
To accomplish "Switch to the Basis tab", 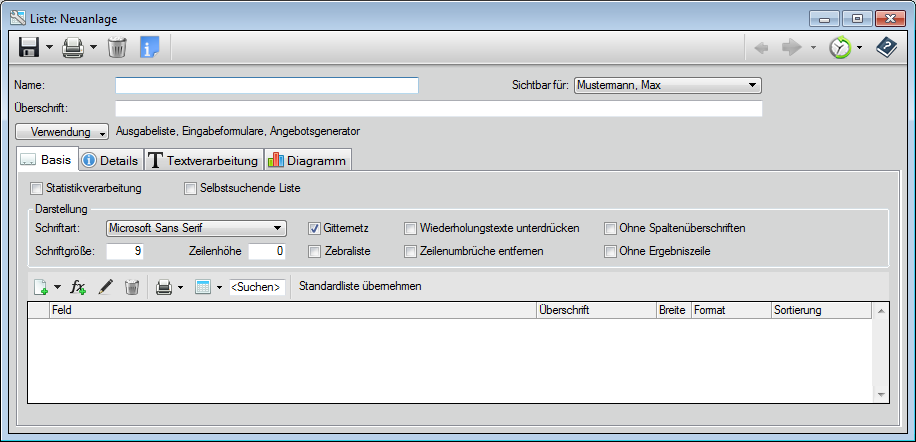I will click(x=46, y=159).
